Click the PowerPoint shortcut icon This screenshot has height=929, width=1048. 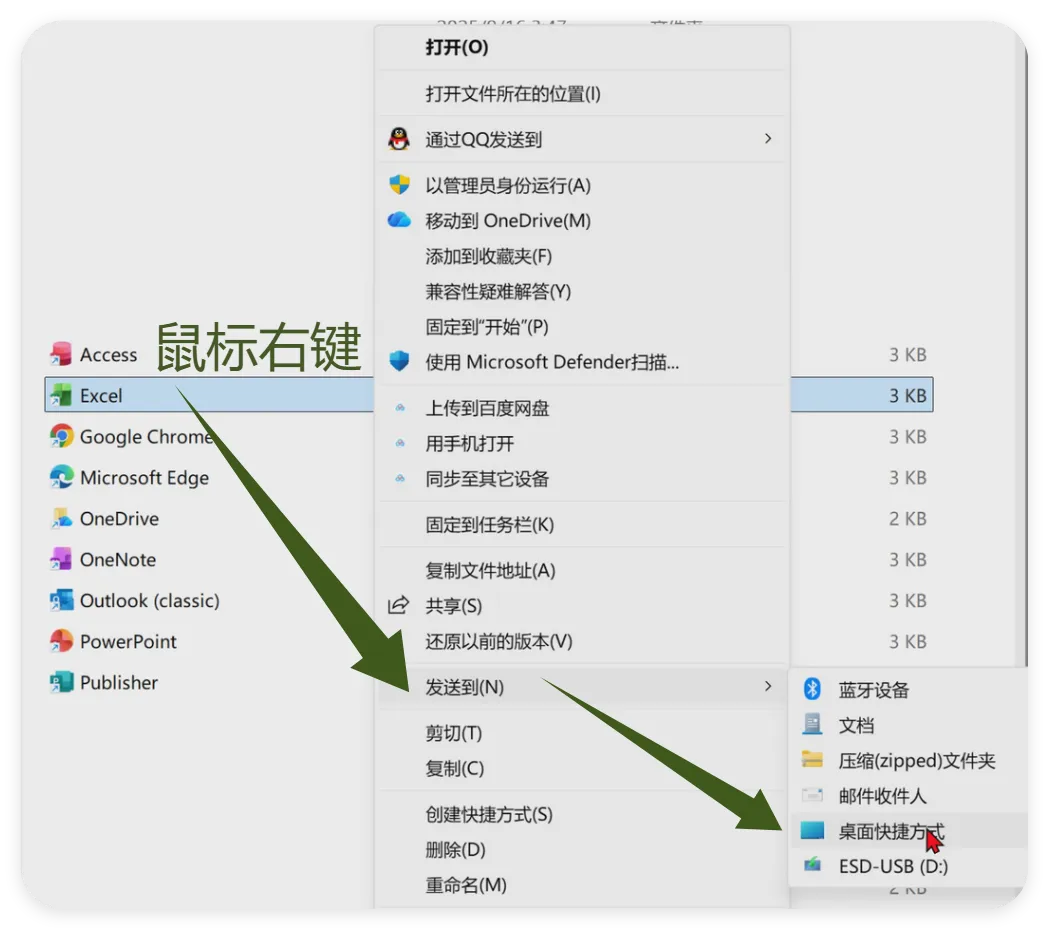pyautogui.click(x=61, y=641)
